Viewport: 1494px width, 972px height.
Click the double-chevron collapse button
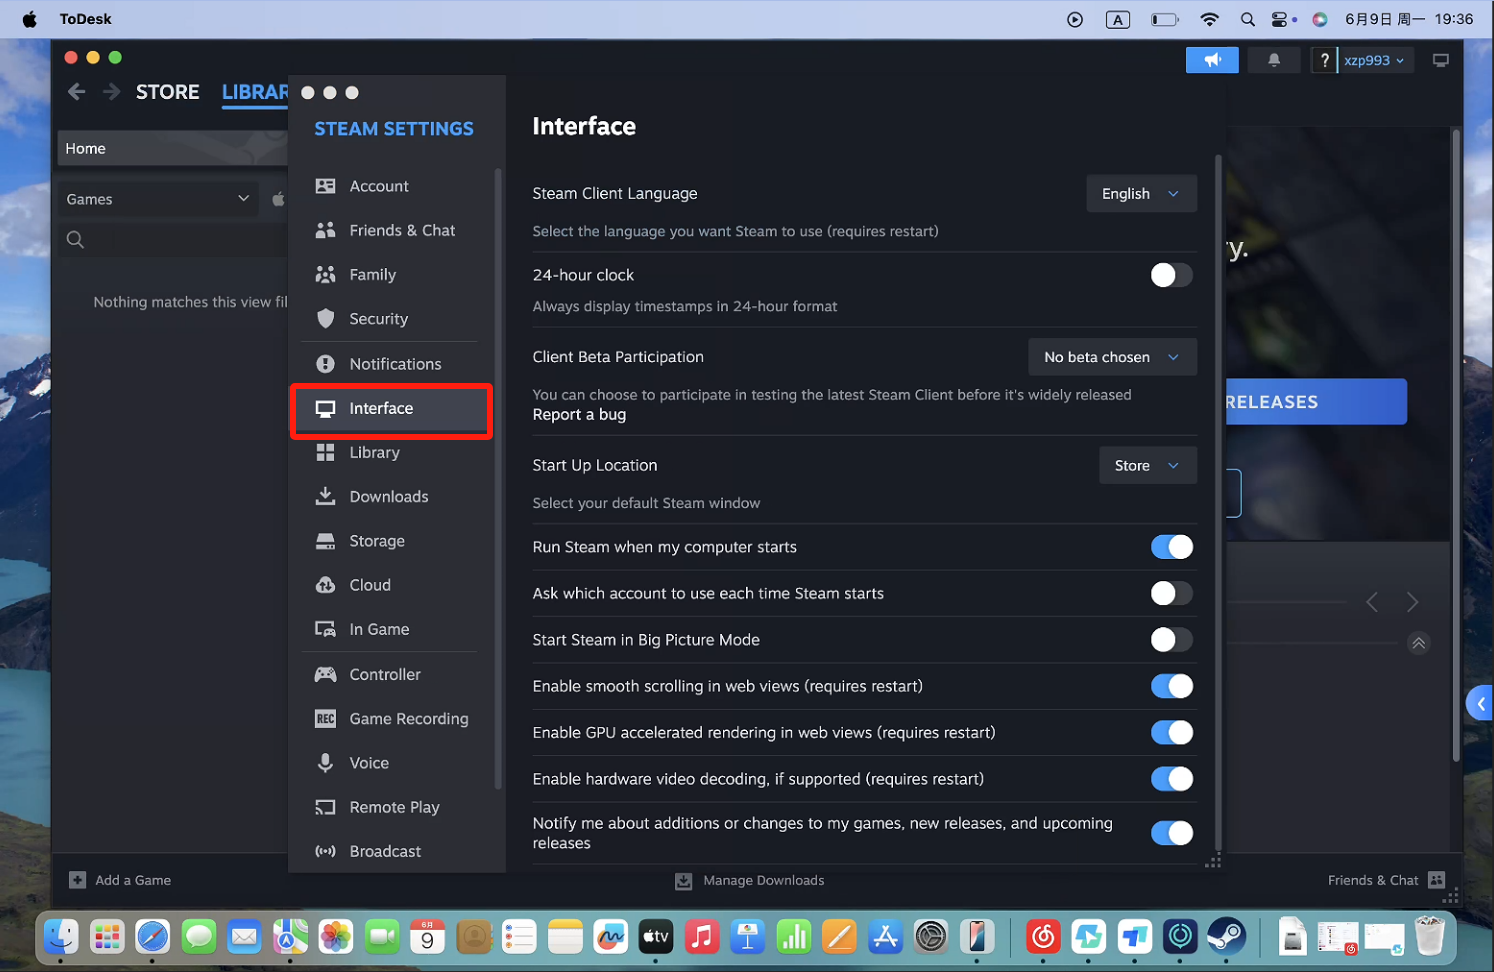tap(1418, 643)
